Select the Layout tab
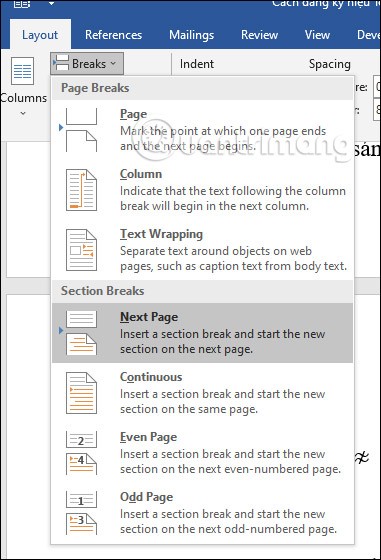The image size is (381, 560). [40, 35]
